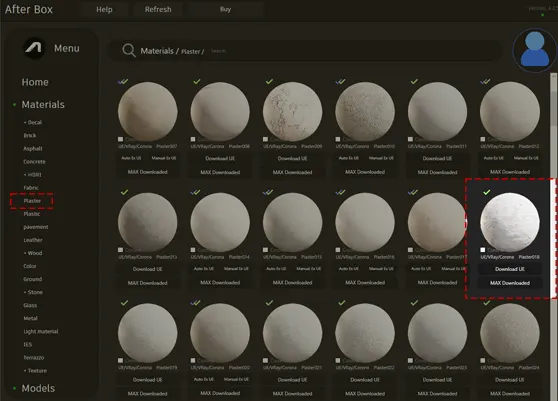Click the double checkmark above Plaster014
558x401 pixels.
click(x=195, y=192)
